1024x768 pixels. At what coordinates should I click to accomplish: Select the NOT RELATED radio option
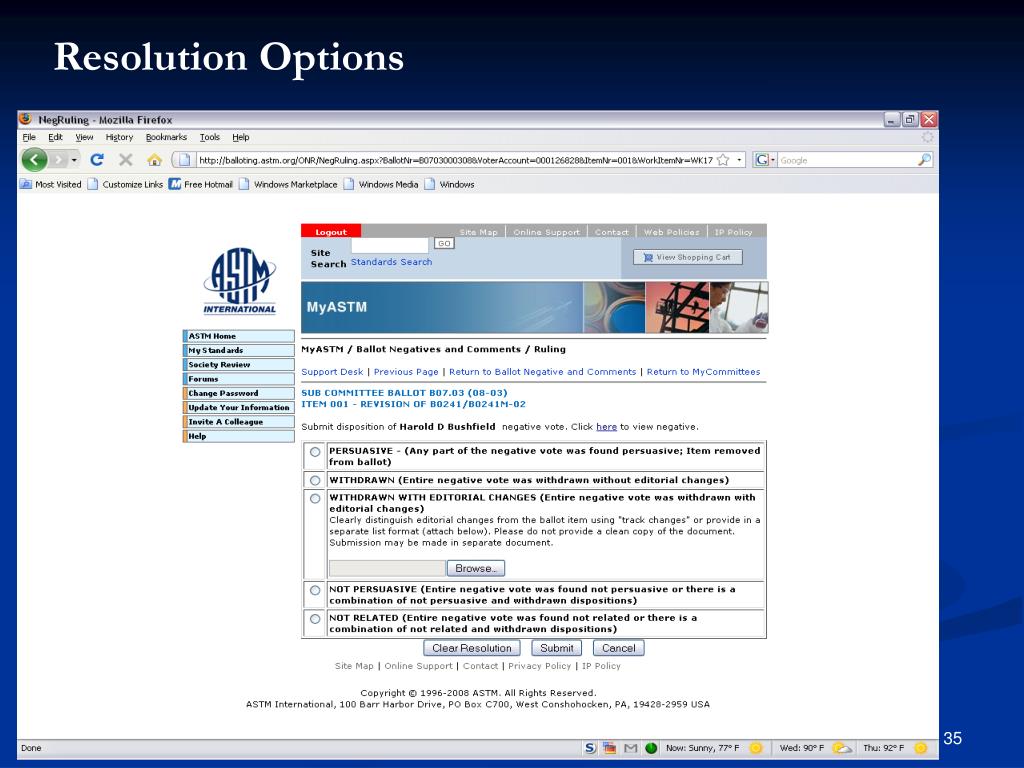315,618
